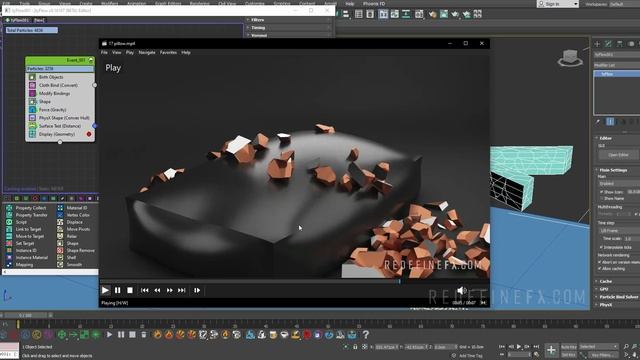
Task: Stop the video in media player
Action: [130, 290]
